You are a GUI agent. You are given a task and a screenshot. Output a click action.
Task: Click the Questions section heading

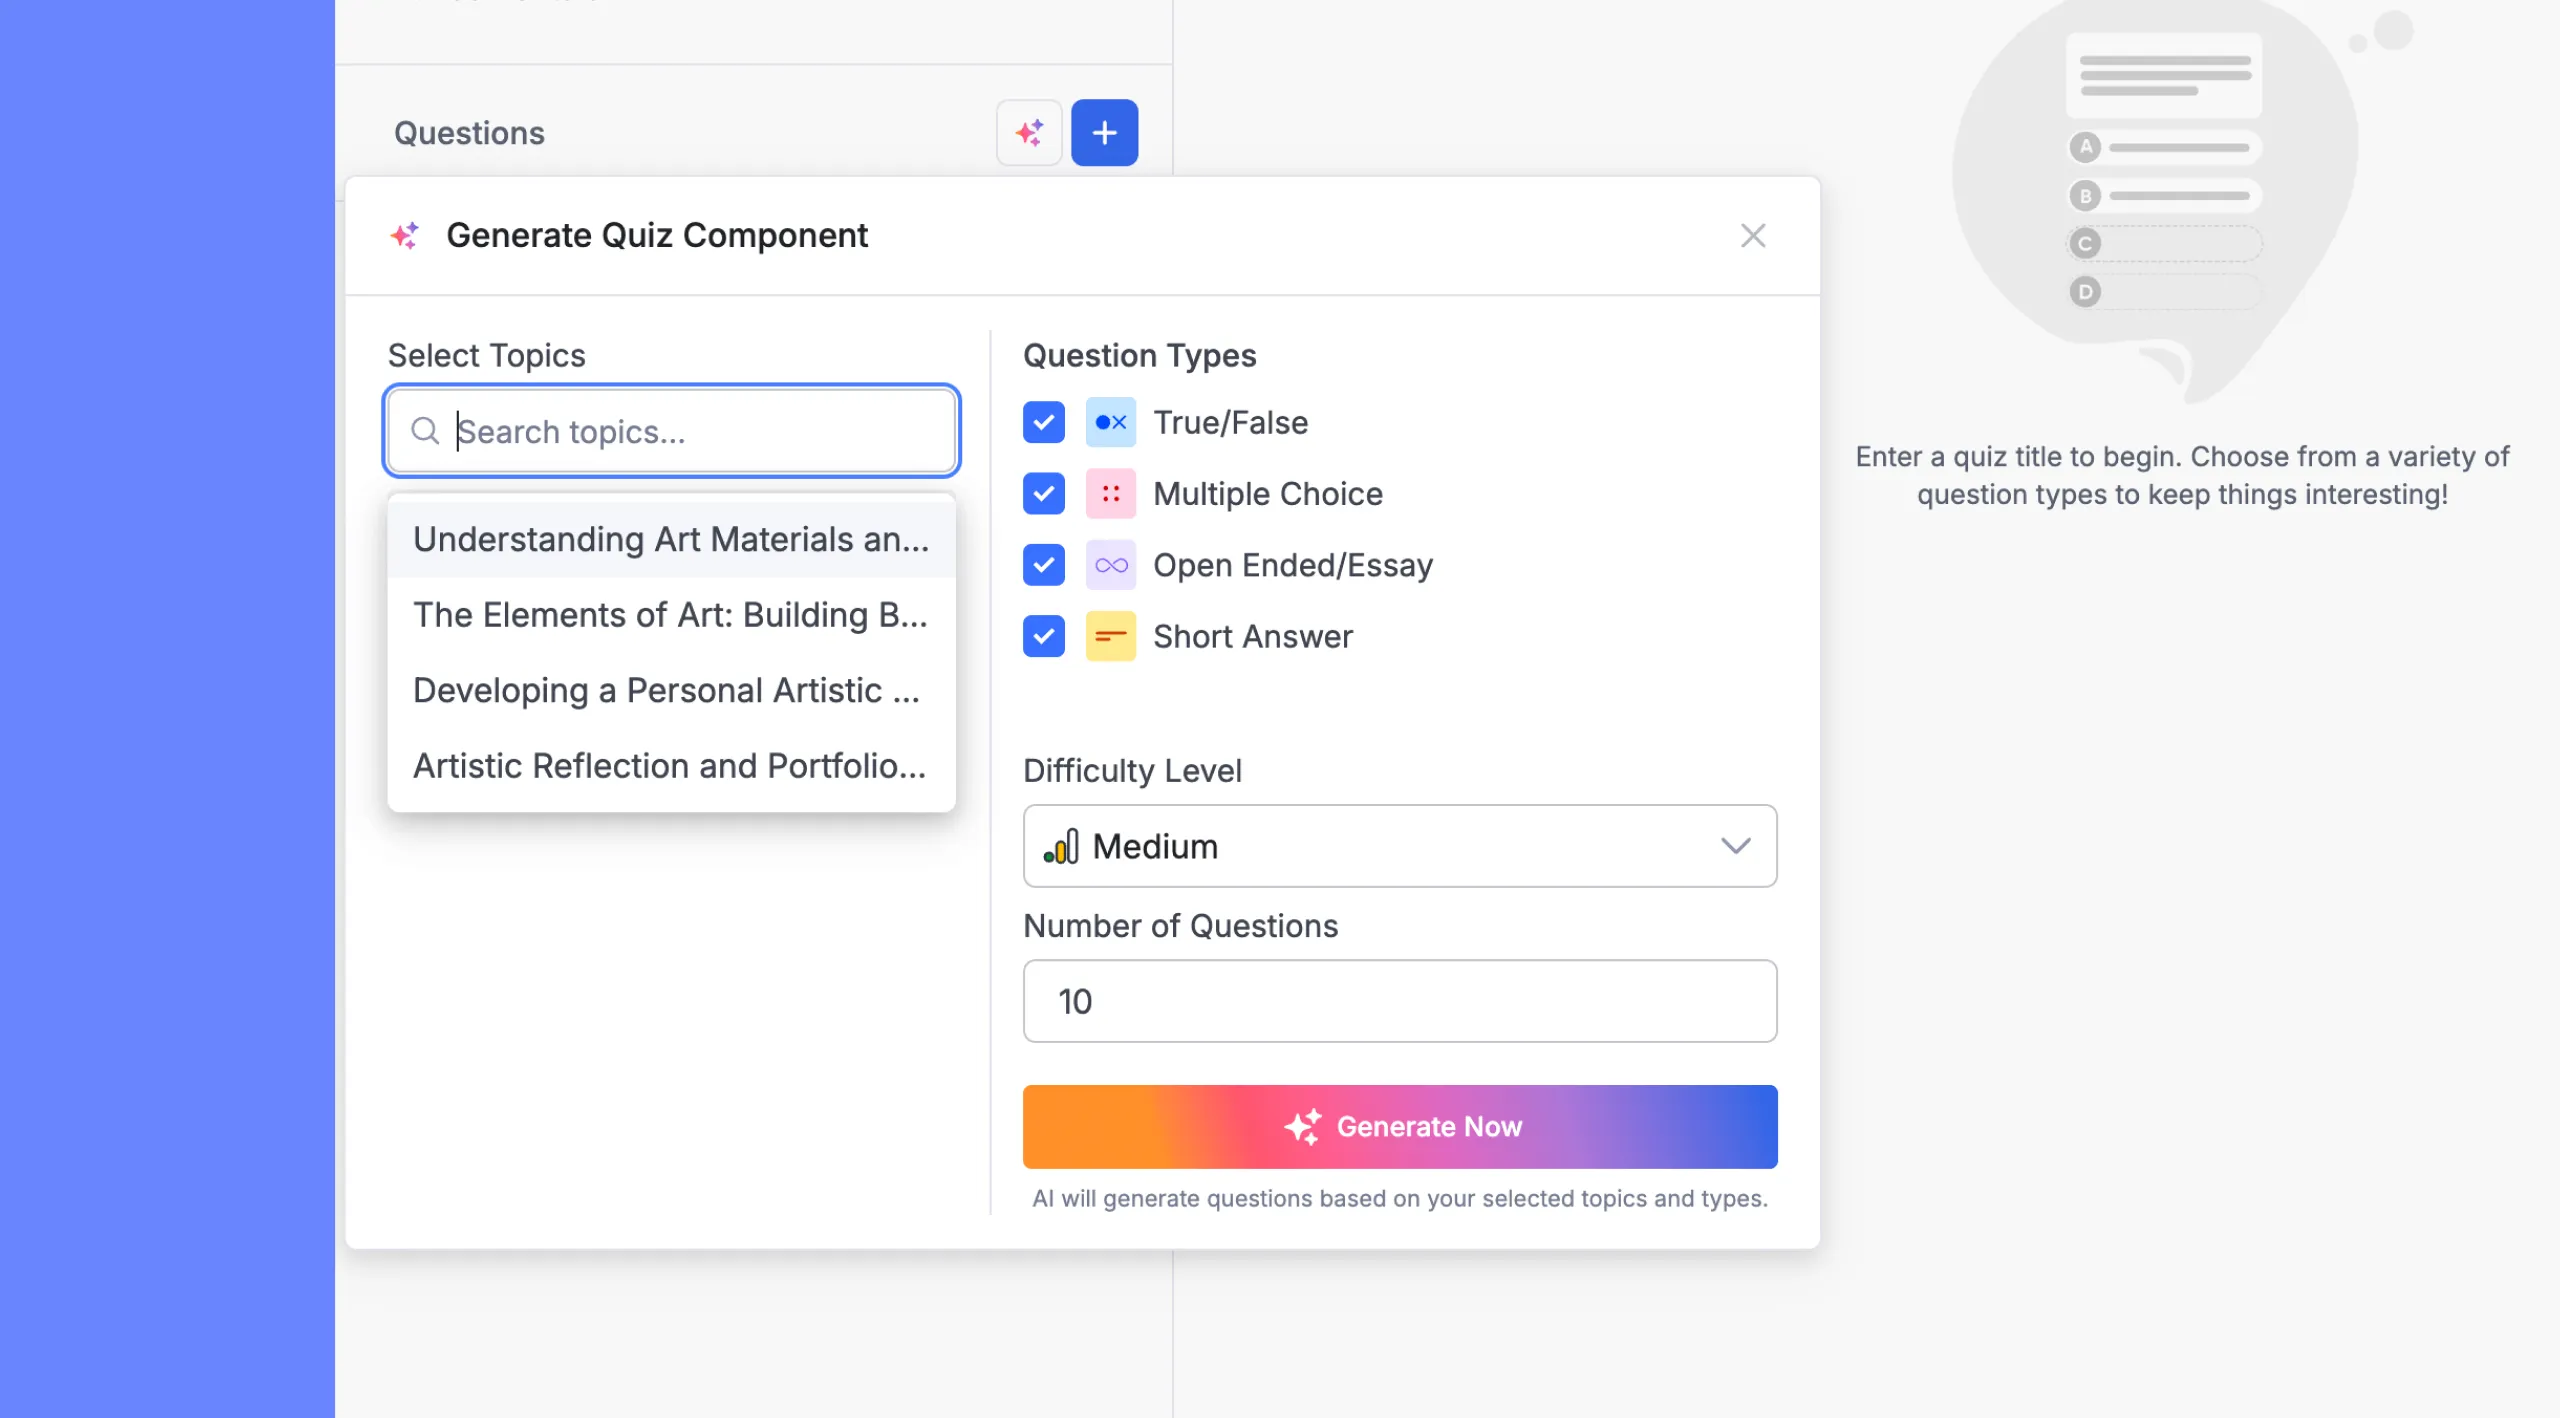pos(469,133)
